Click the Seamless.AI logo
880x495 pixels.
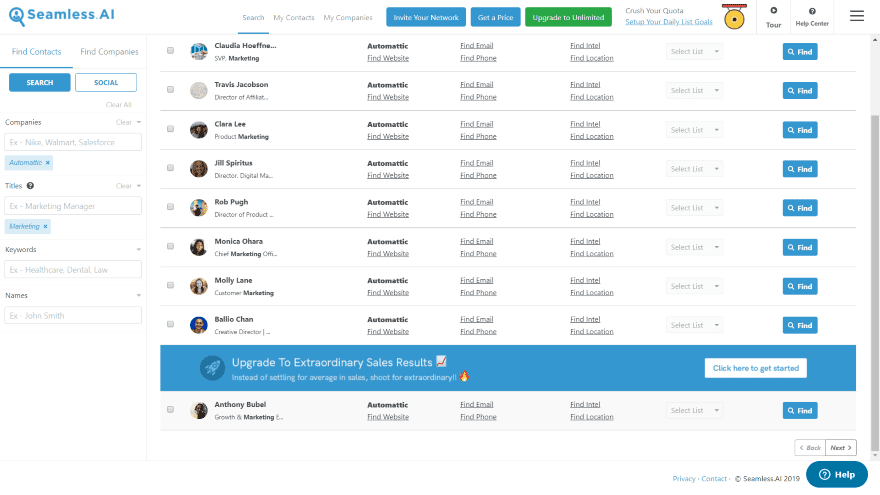click(x=62, y=16)
